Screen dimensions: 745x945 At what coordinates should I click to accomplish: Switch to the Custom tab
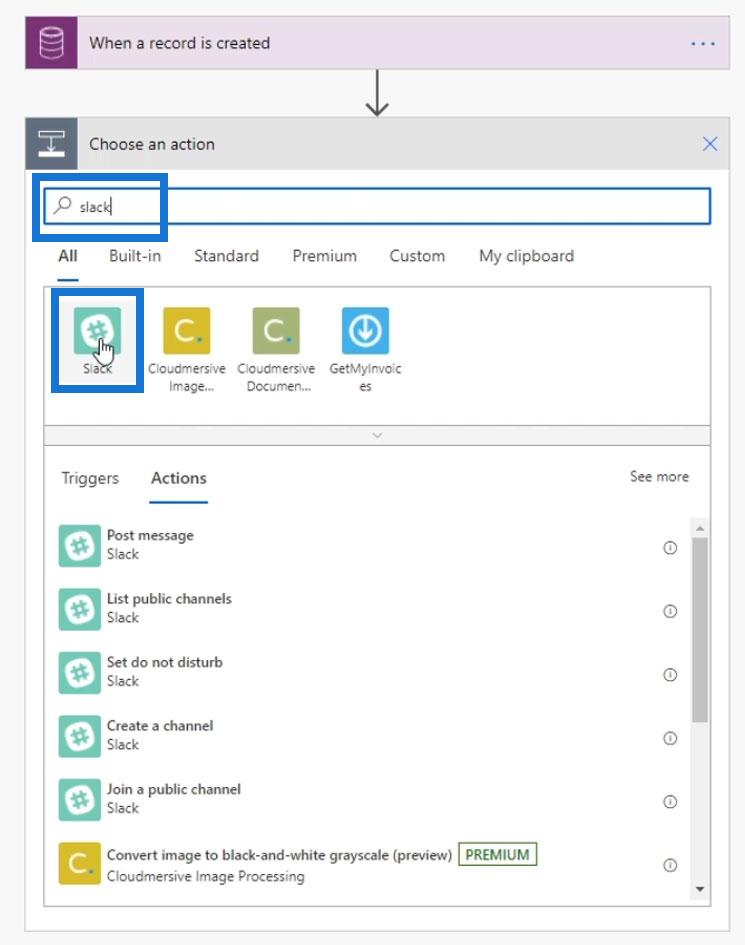(417, 256)
